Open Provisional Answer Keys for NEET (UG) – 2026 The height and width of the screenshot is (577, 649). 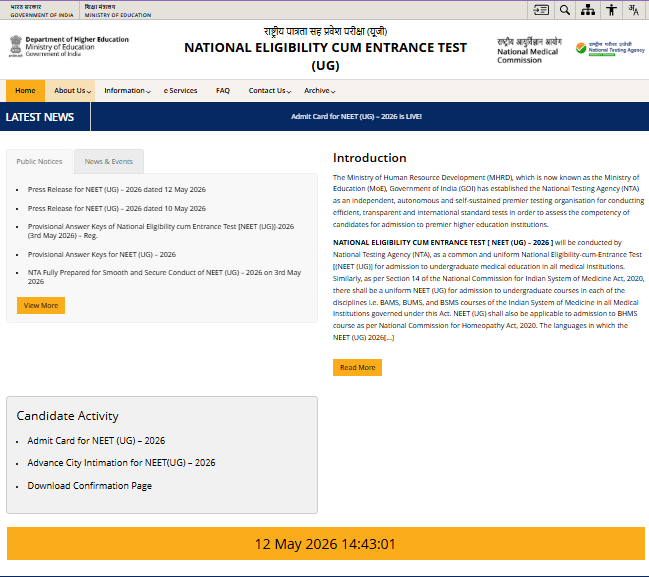click(102, 255)
